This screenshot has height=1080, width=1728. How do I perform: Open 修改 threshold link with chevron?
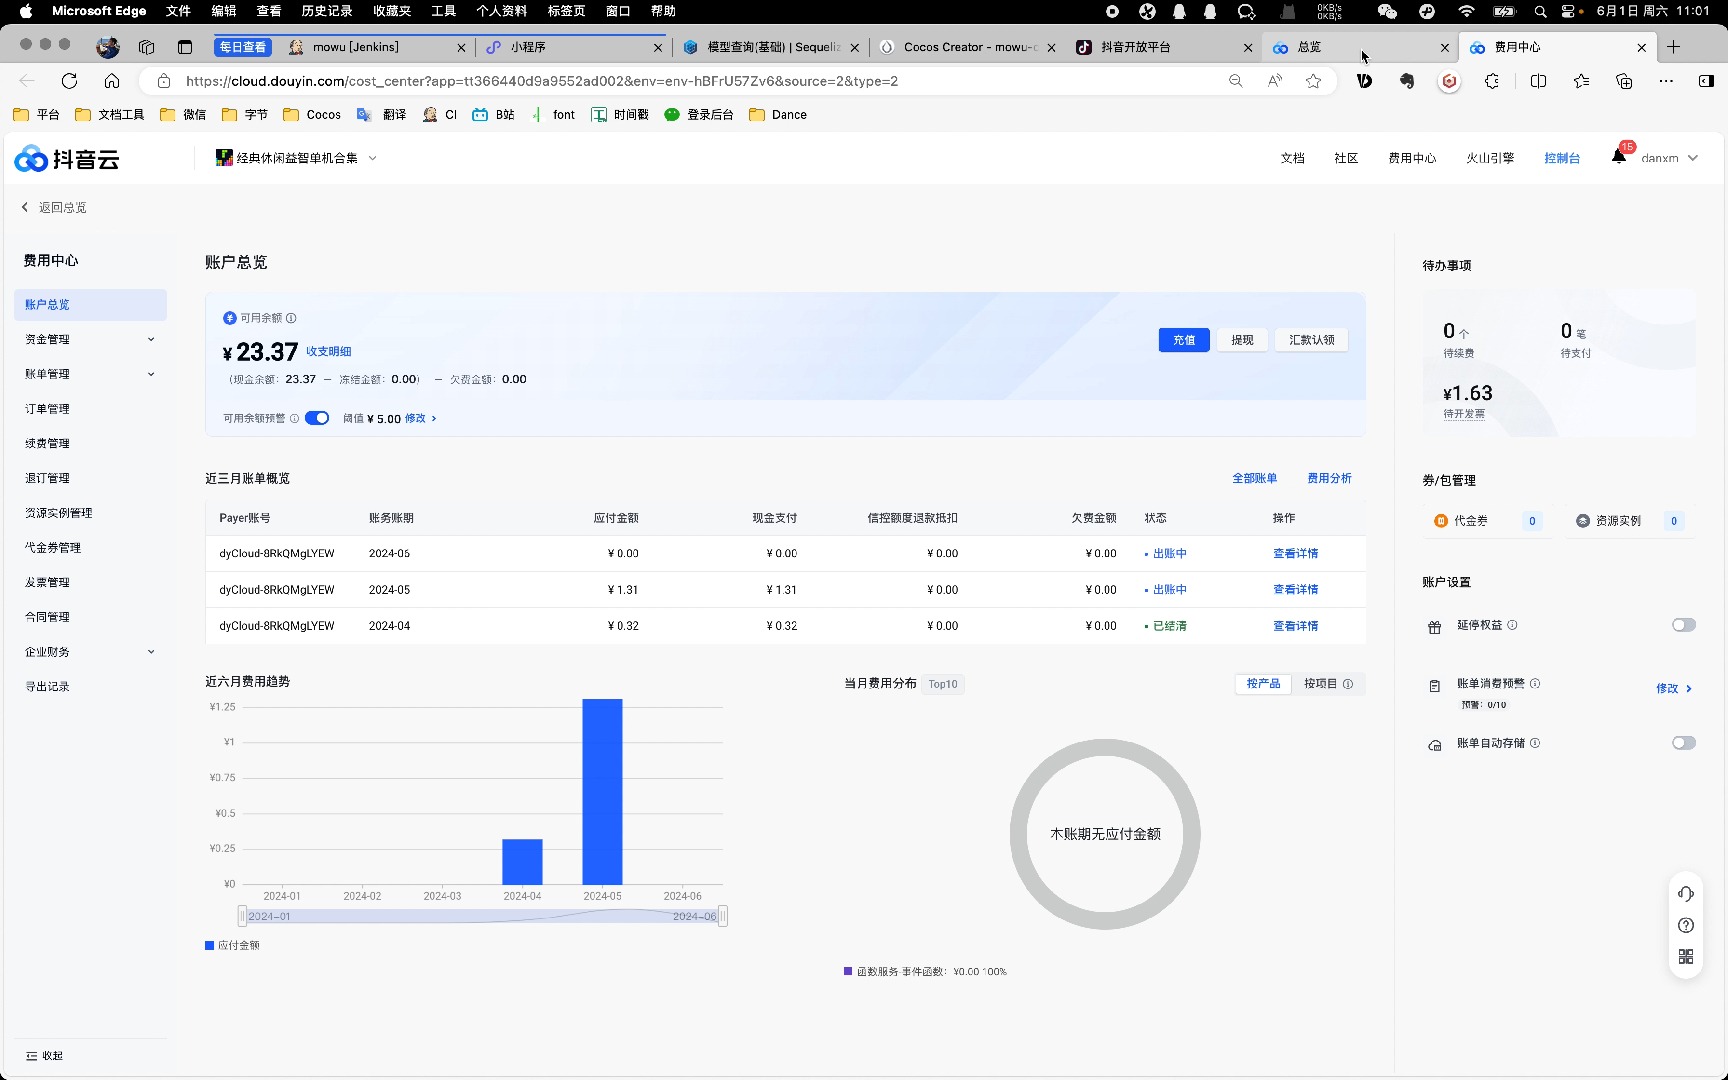(421, 418)
